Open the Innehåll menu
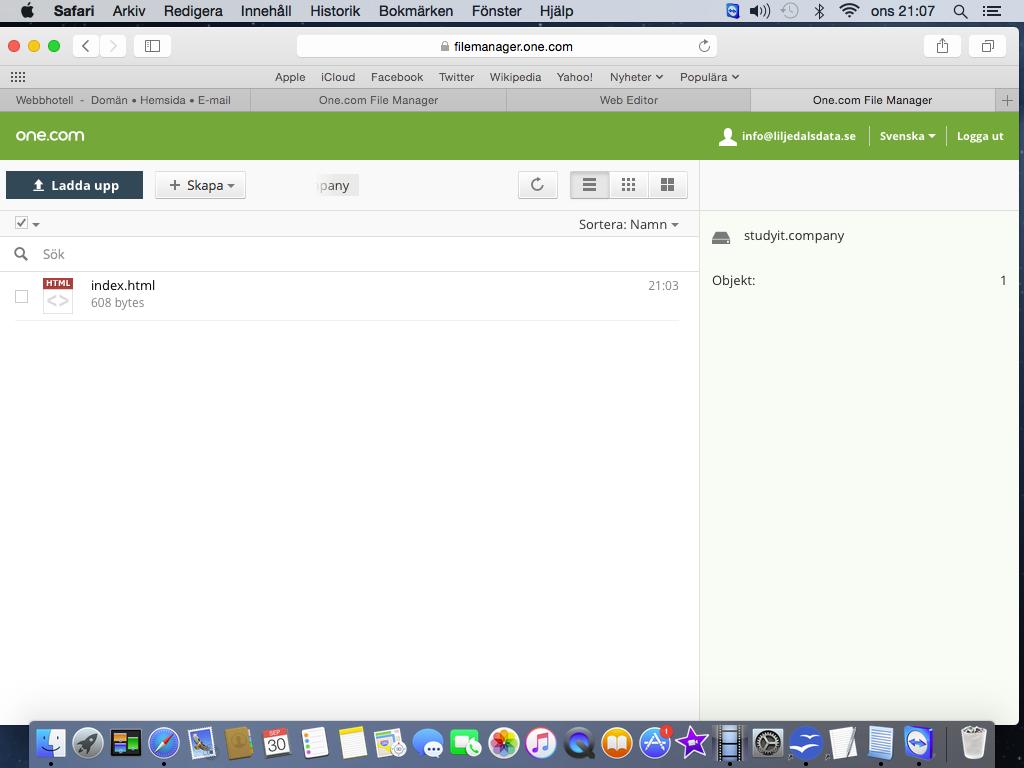 pyautogui.click(x=266, y=11)
